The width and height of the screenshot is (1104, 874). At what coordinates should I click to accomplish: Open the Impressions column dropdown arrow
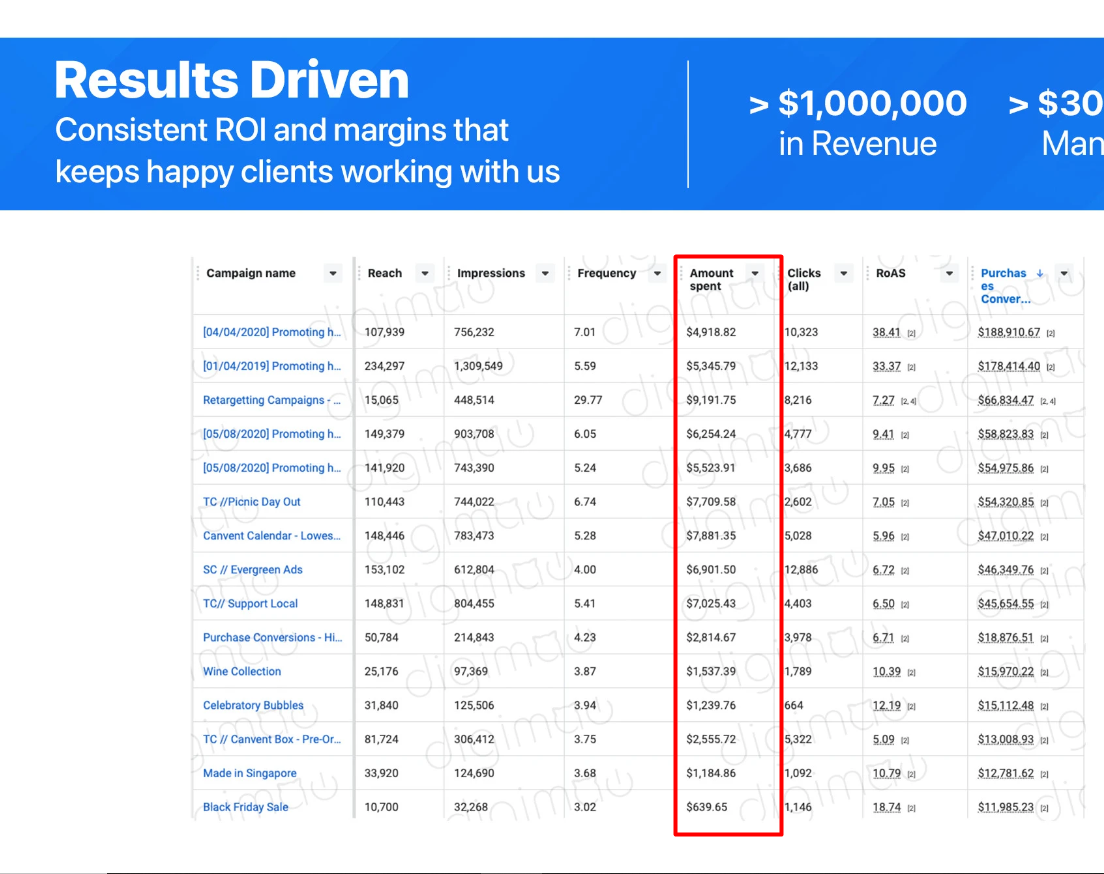coord(545,274)
